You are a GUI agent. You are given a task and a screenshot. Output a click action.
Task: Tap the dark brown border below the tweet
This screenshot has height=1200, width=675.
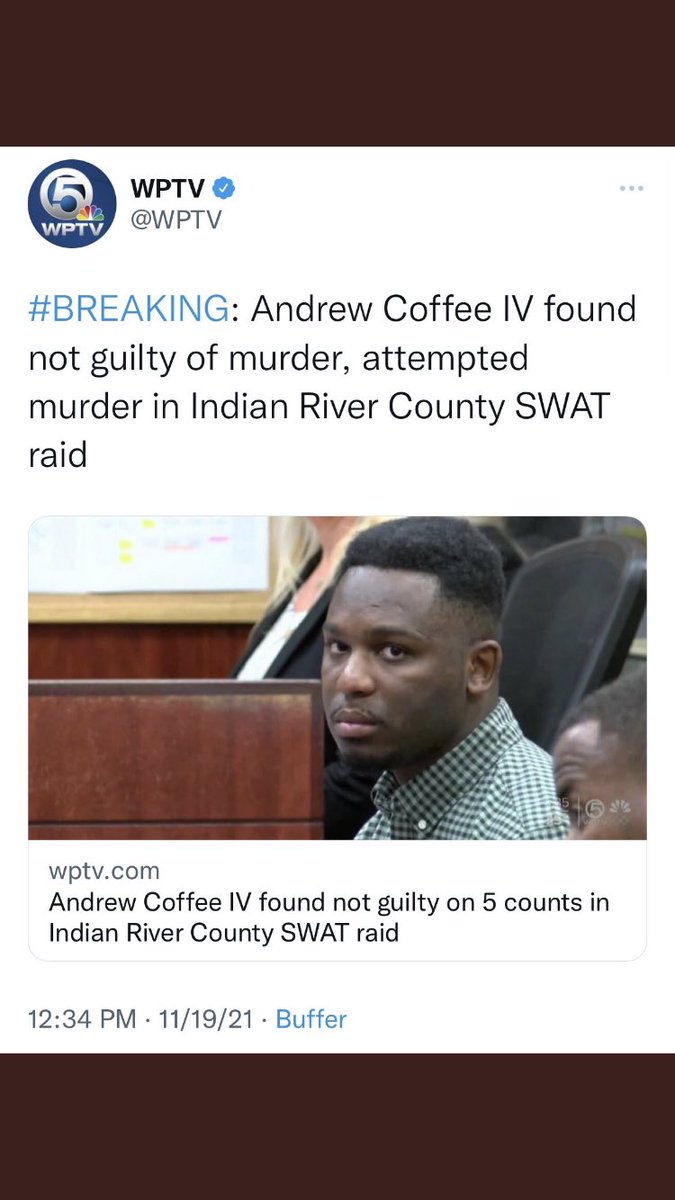click(337, 1126)
